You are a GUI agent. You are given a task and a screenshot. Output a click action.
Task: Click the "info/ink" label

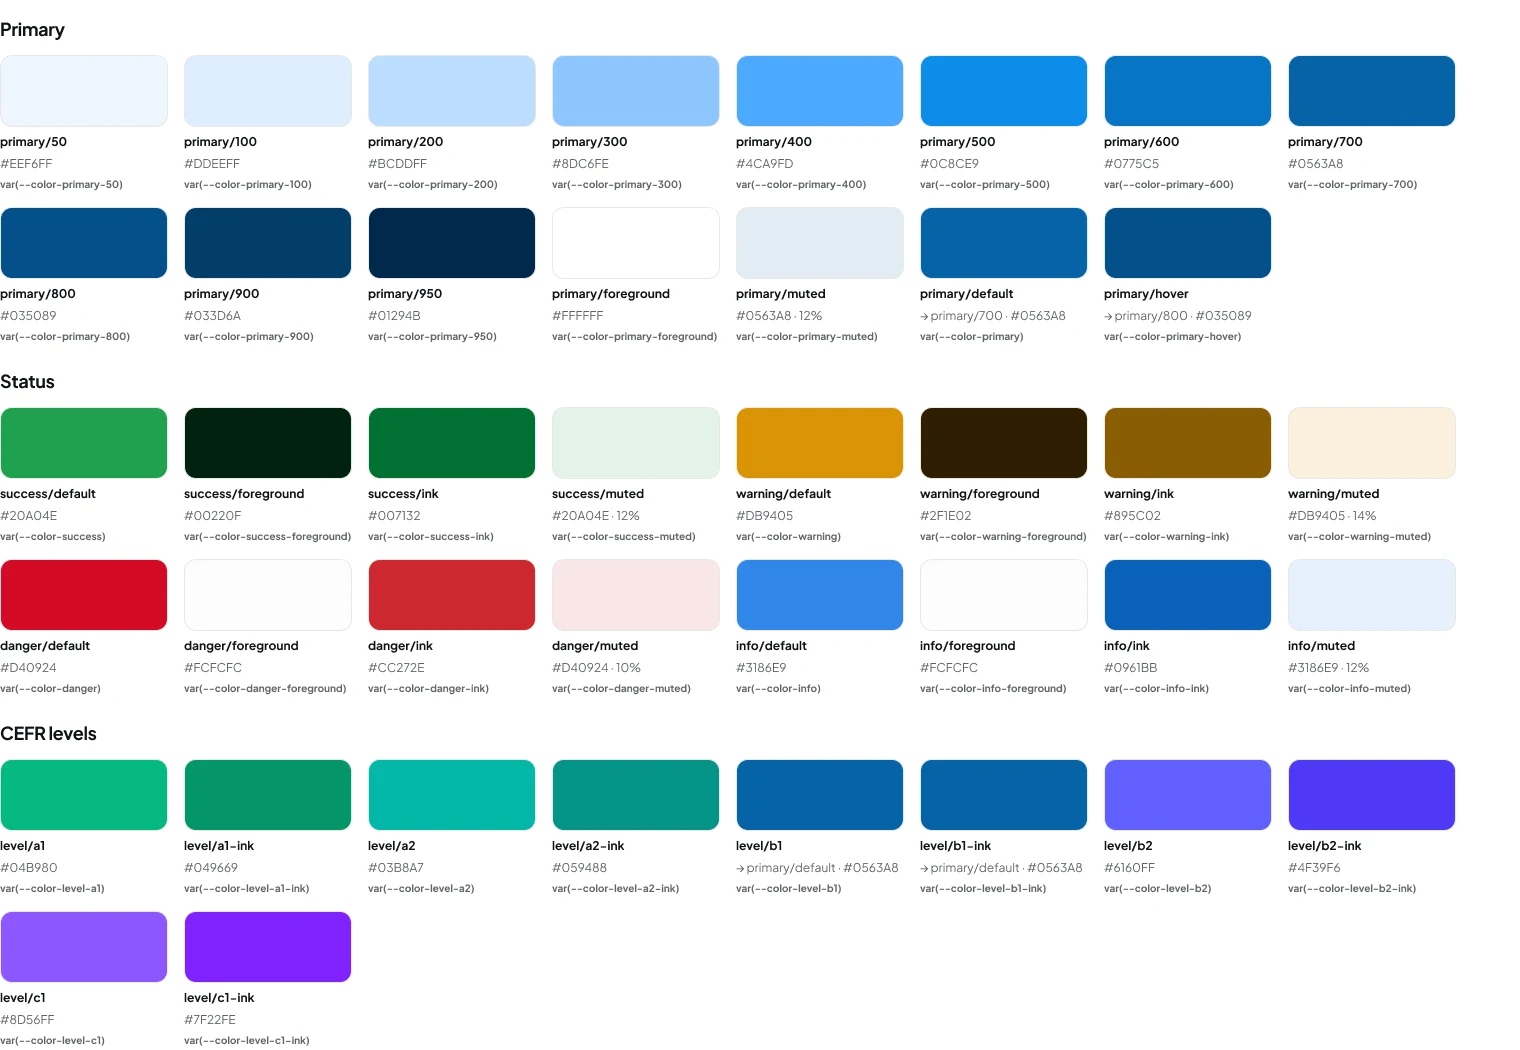(x=1127, y=646)
